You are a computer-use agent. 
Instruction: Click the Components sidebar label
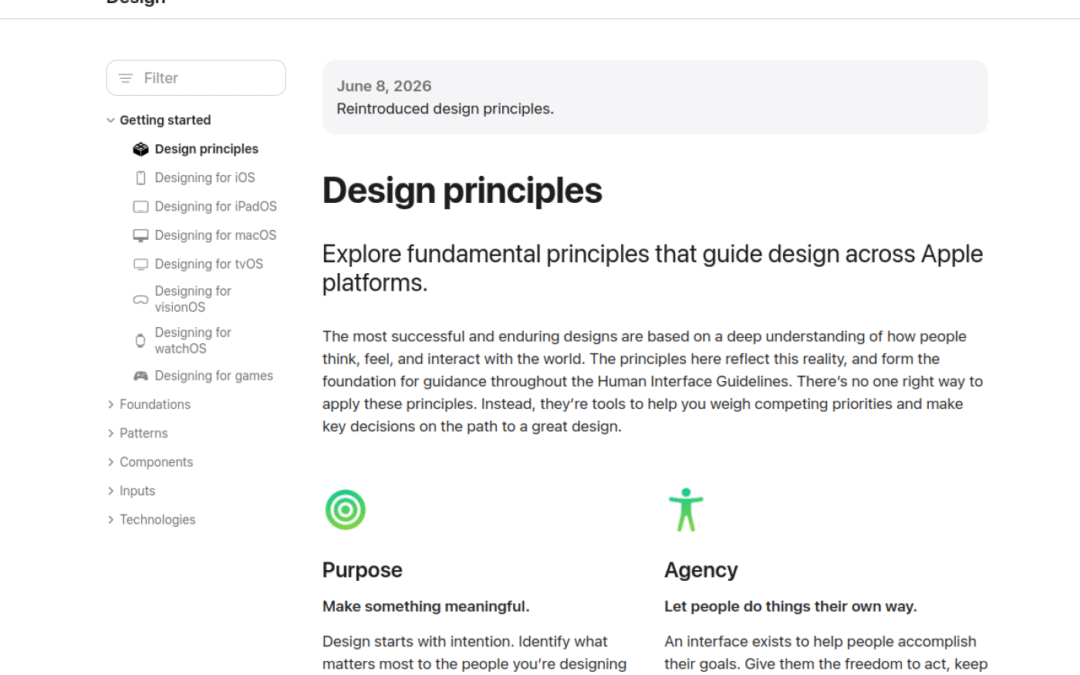(156, 462)
